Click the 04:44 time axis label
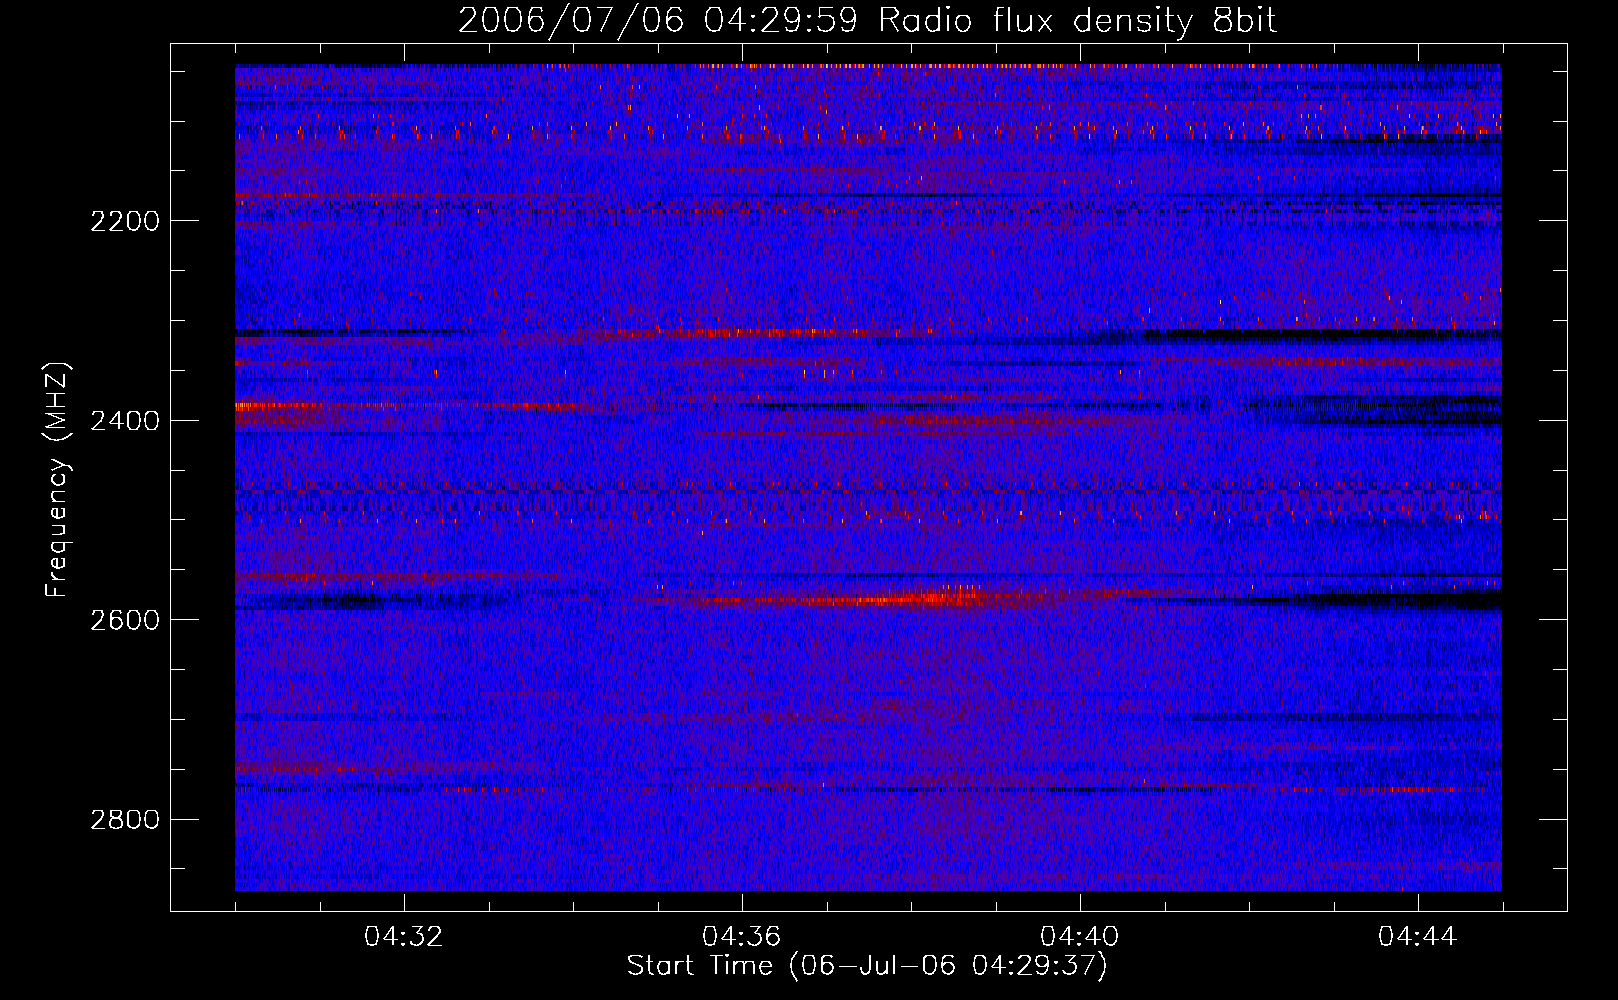 click(1418, 937)
